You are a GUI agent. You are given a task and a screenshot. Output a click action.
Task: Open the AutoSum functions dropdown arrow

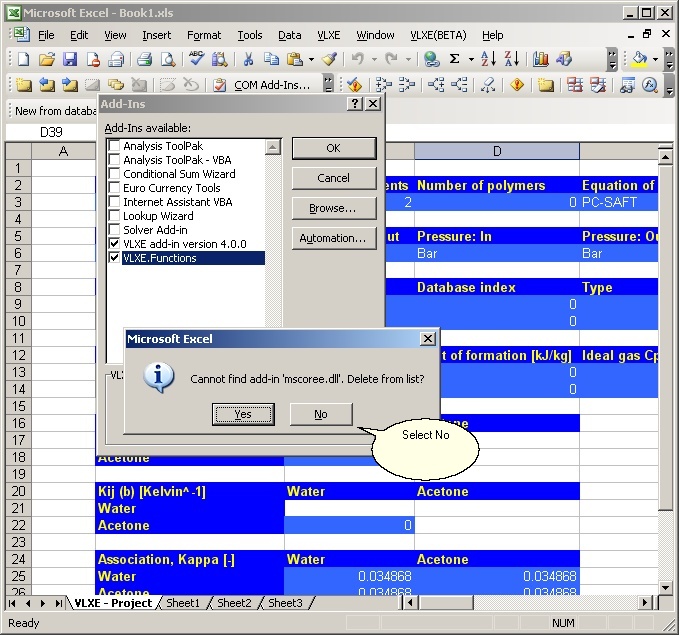pos(471,59)
